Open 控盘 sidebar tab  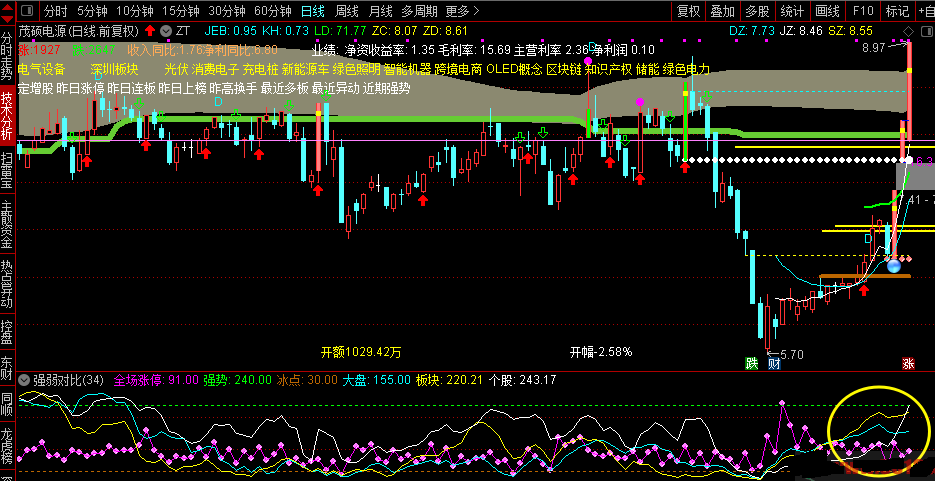7,333
